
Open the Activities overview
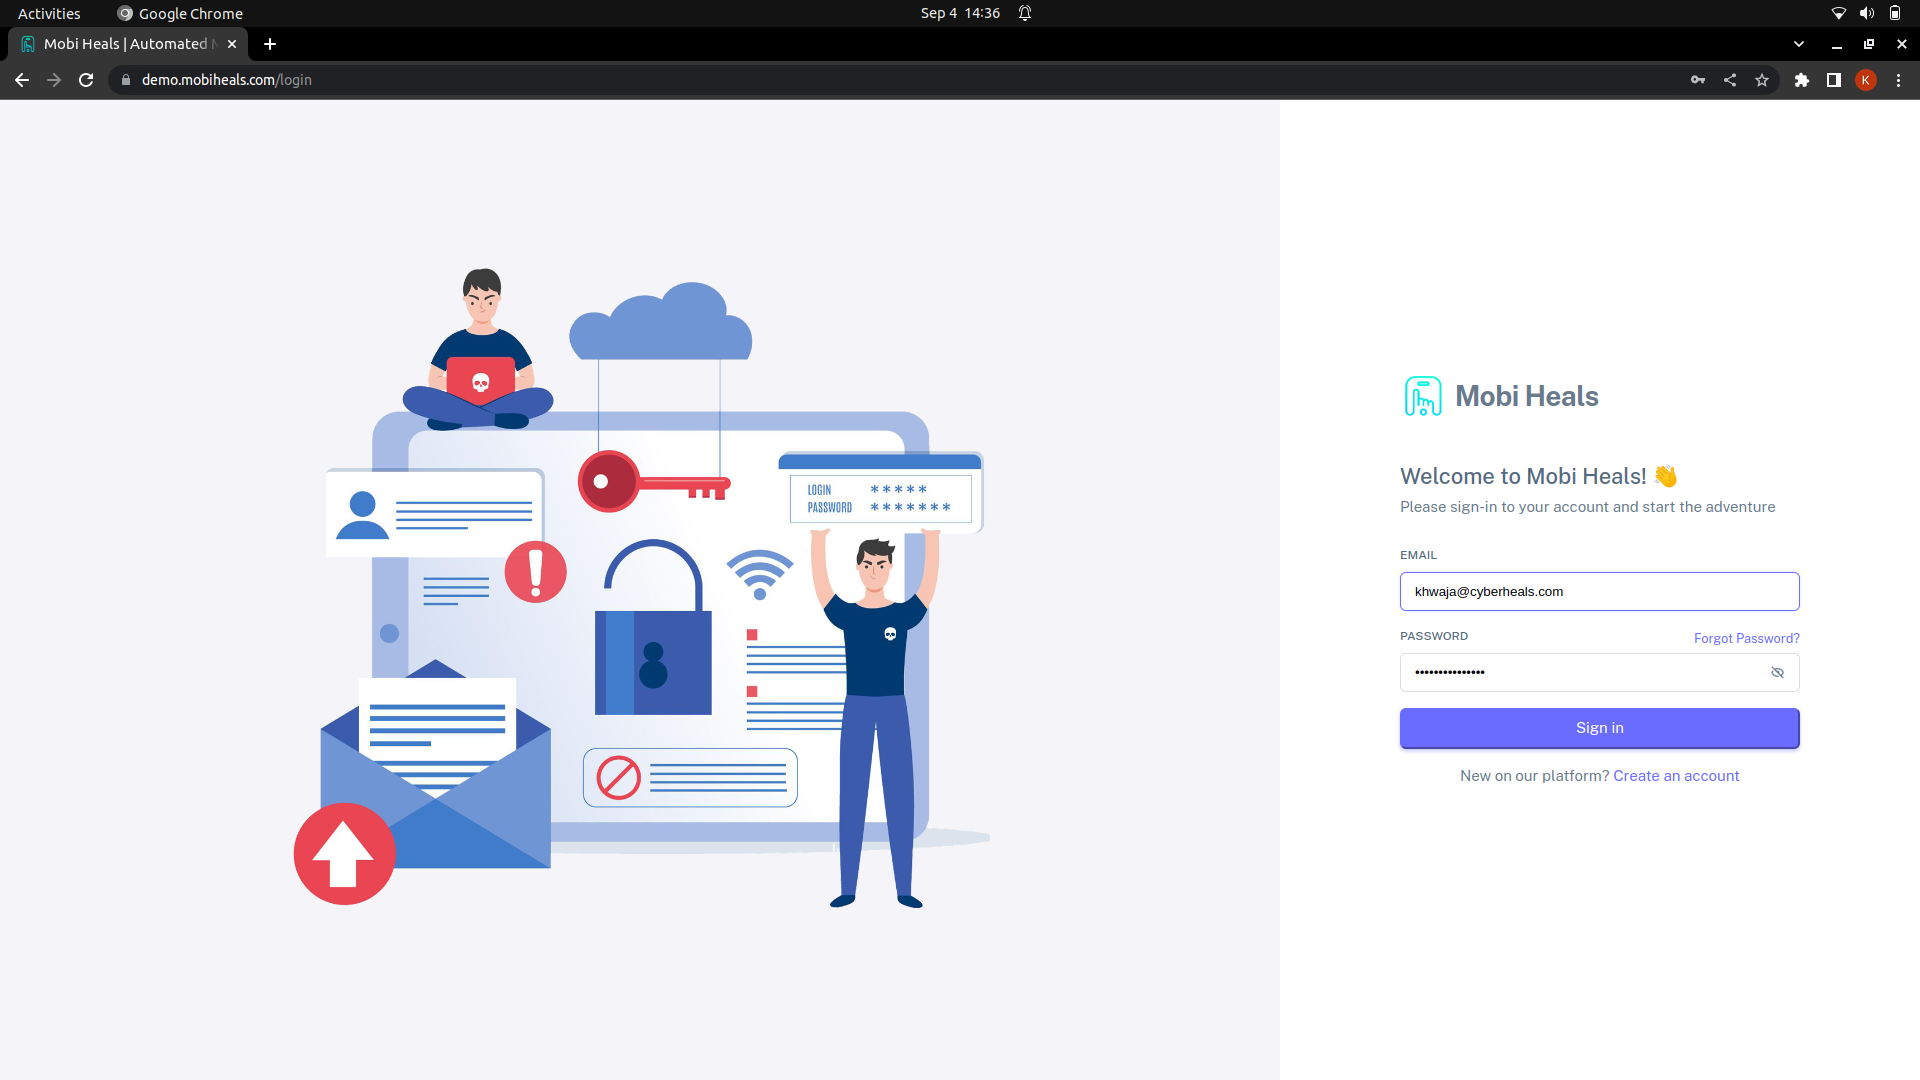pos(49,13)
